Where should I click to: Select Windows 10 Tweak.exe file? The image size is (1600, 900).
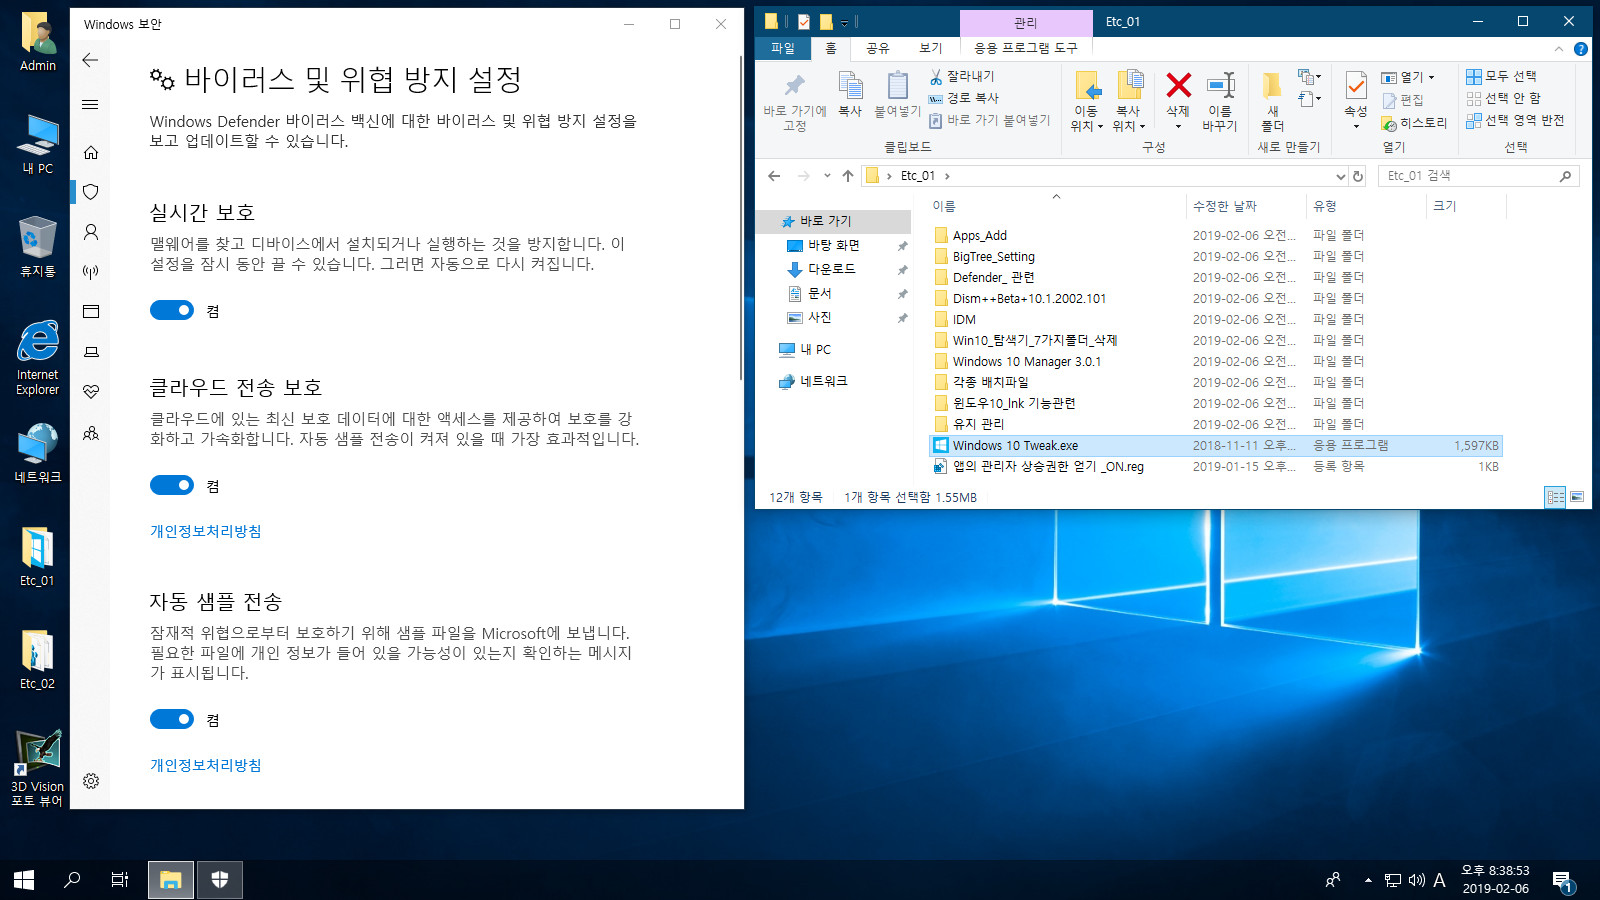click(1215, 446)
